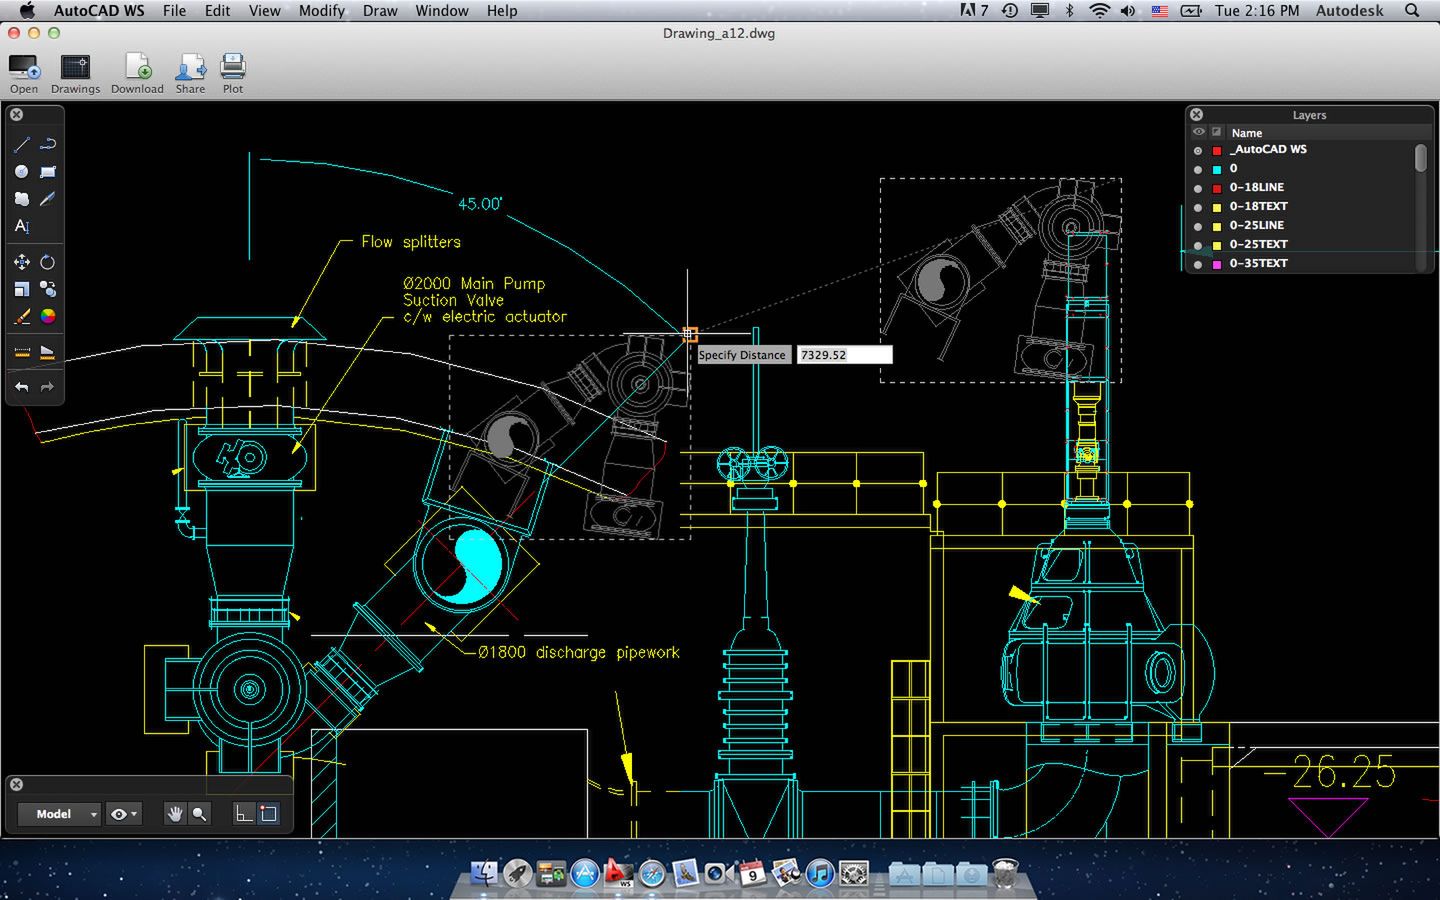The width and height of the screenshot is (1440, 900).
Task: Open the Model layout dropdown
Action: tap(60, 814)
